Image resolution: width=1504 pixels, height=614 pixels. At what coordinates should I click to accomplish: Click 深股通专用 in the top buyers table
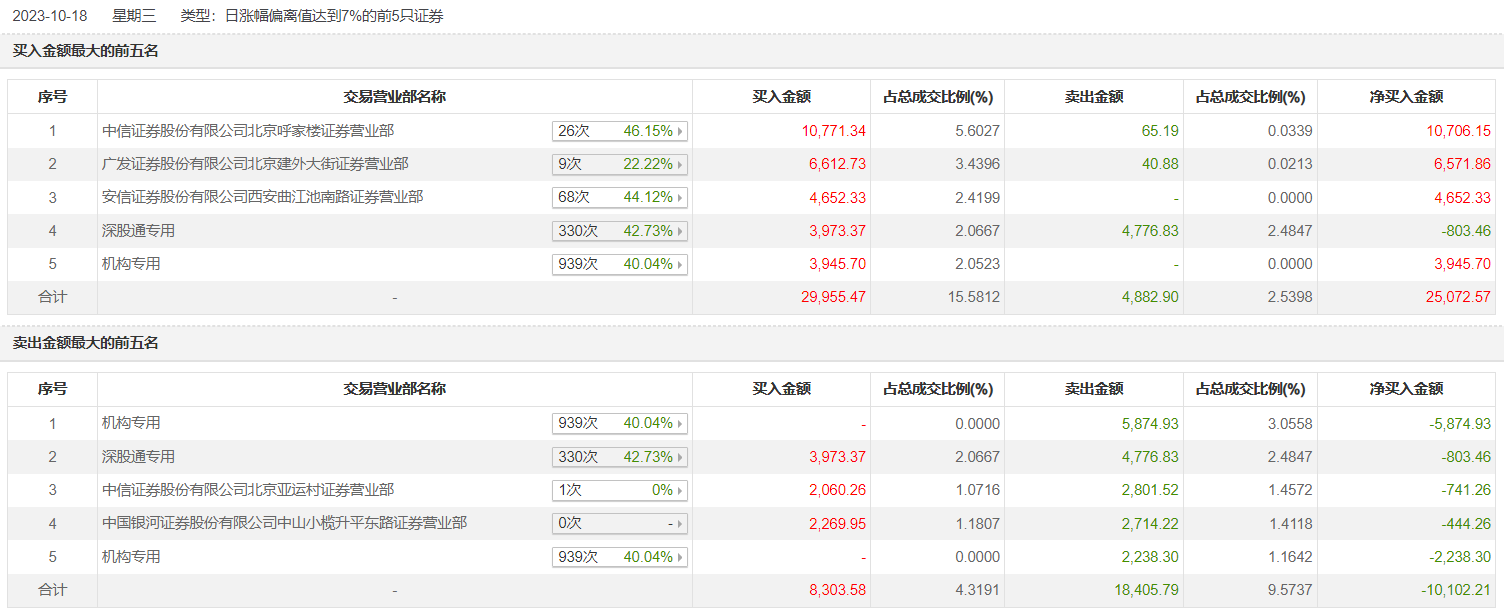pos(138,231)
